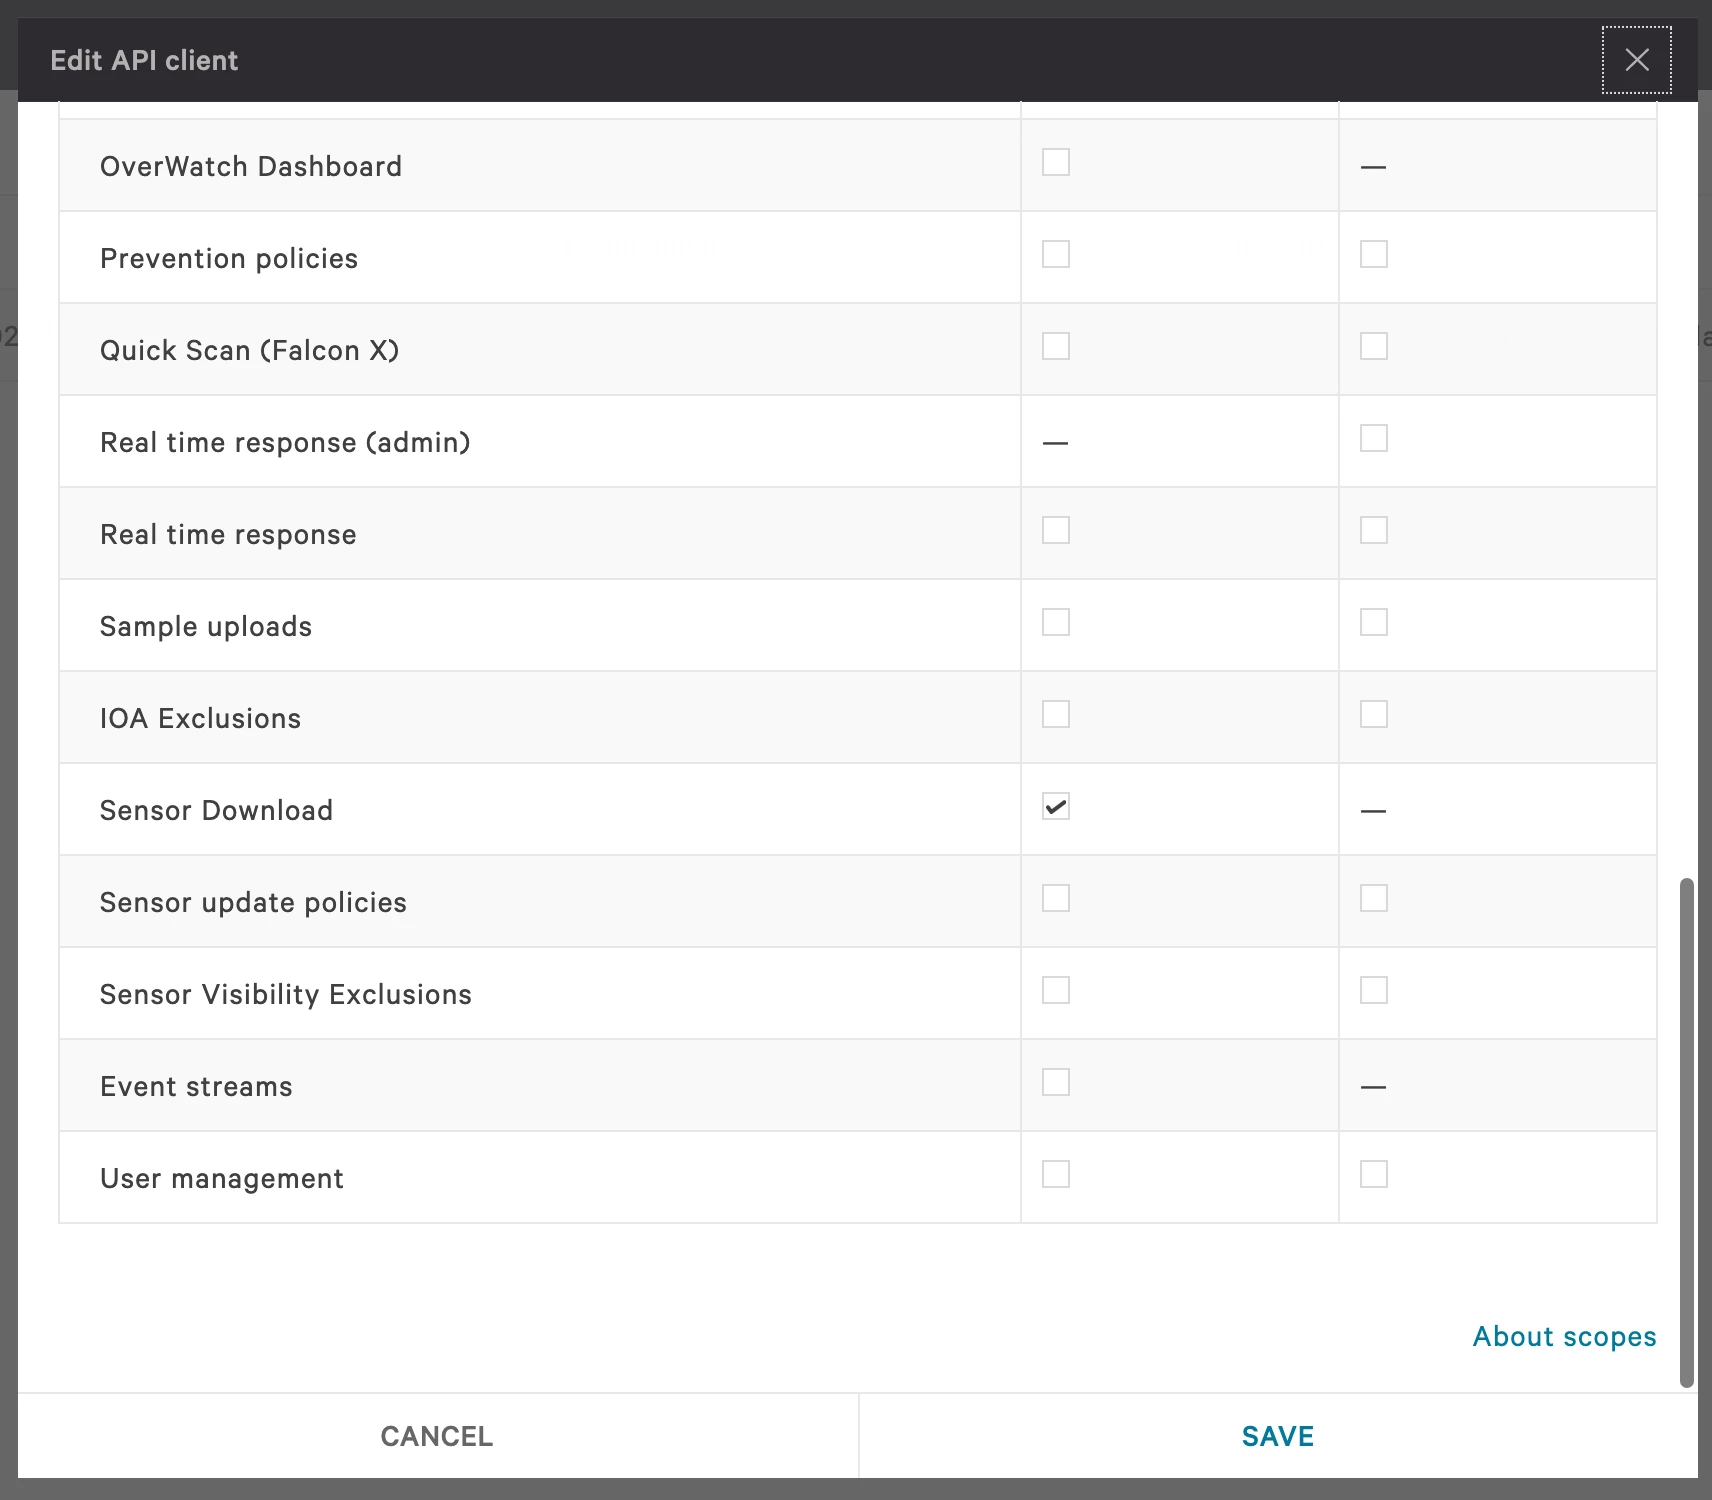Close the Edit API client dialog
The height and width of the screenshot is (1500, 1712).
pos(1636,60)
